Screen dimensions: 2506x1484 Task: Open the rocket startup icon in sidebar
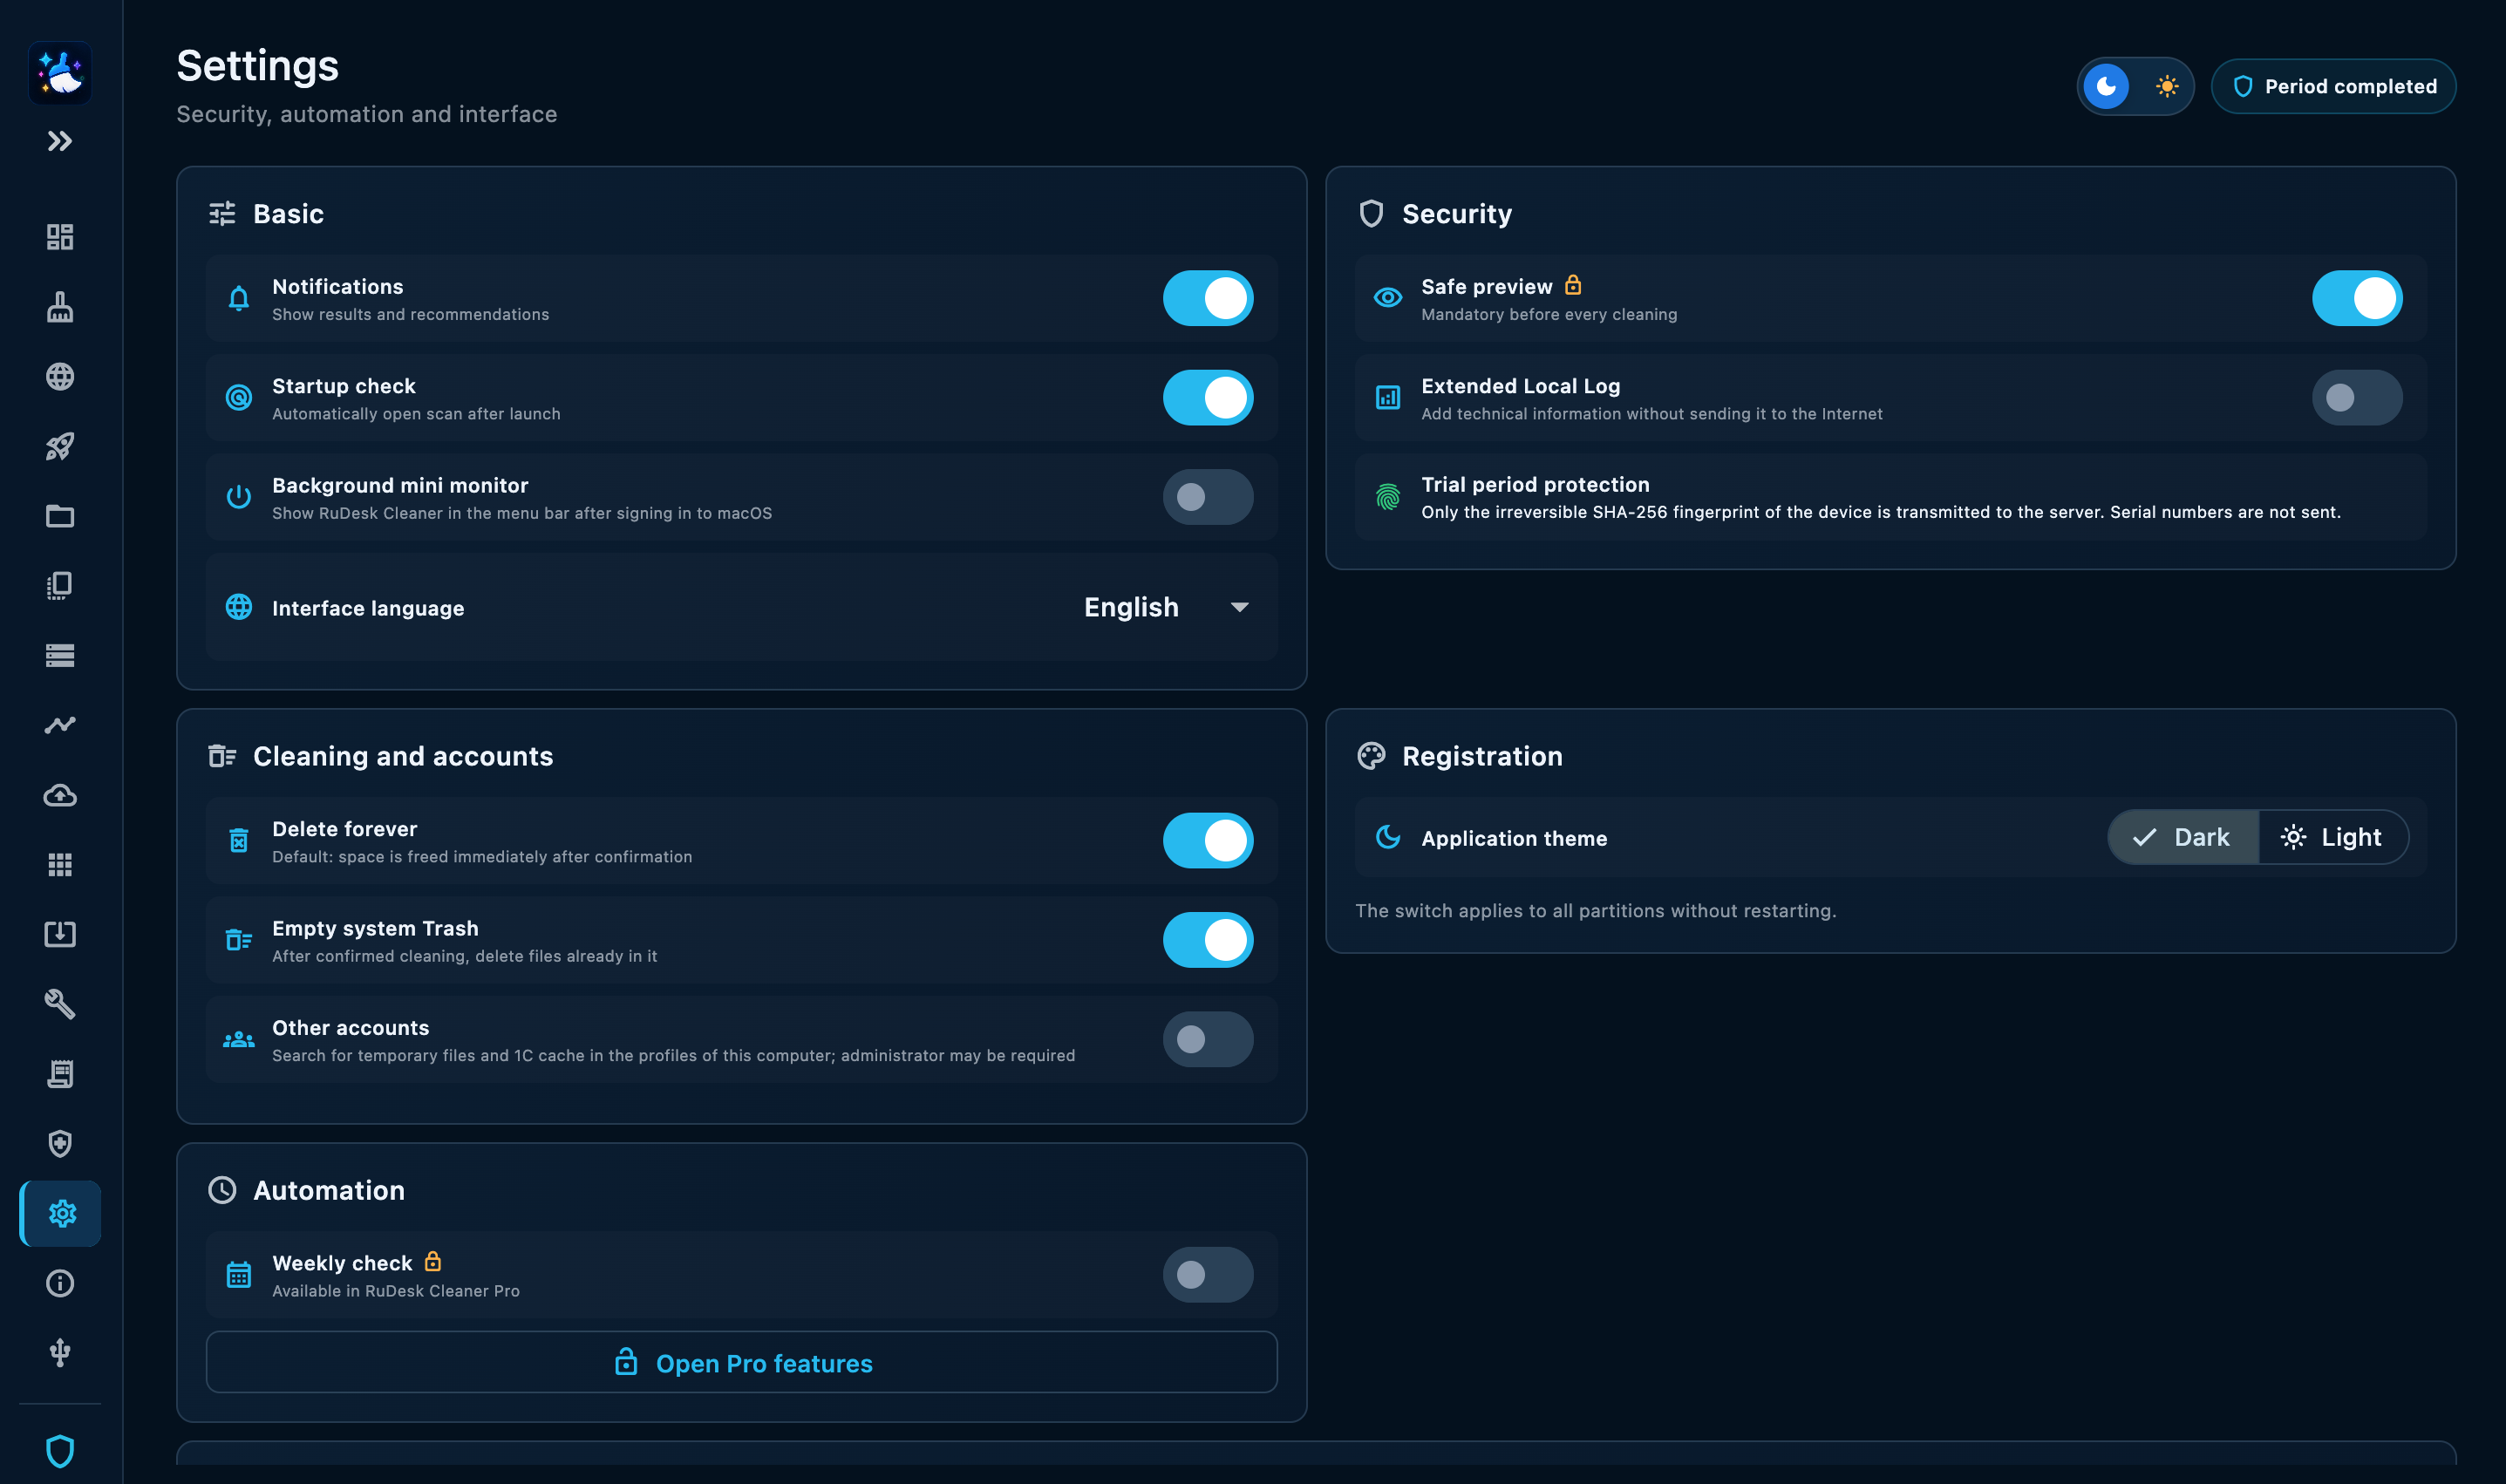(60, 446)
